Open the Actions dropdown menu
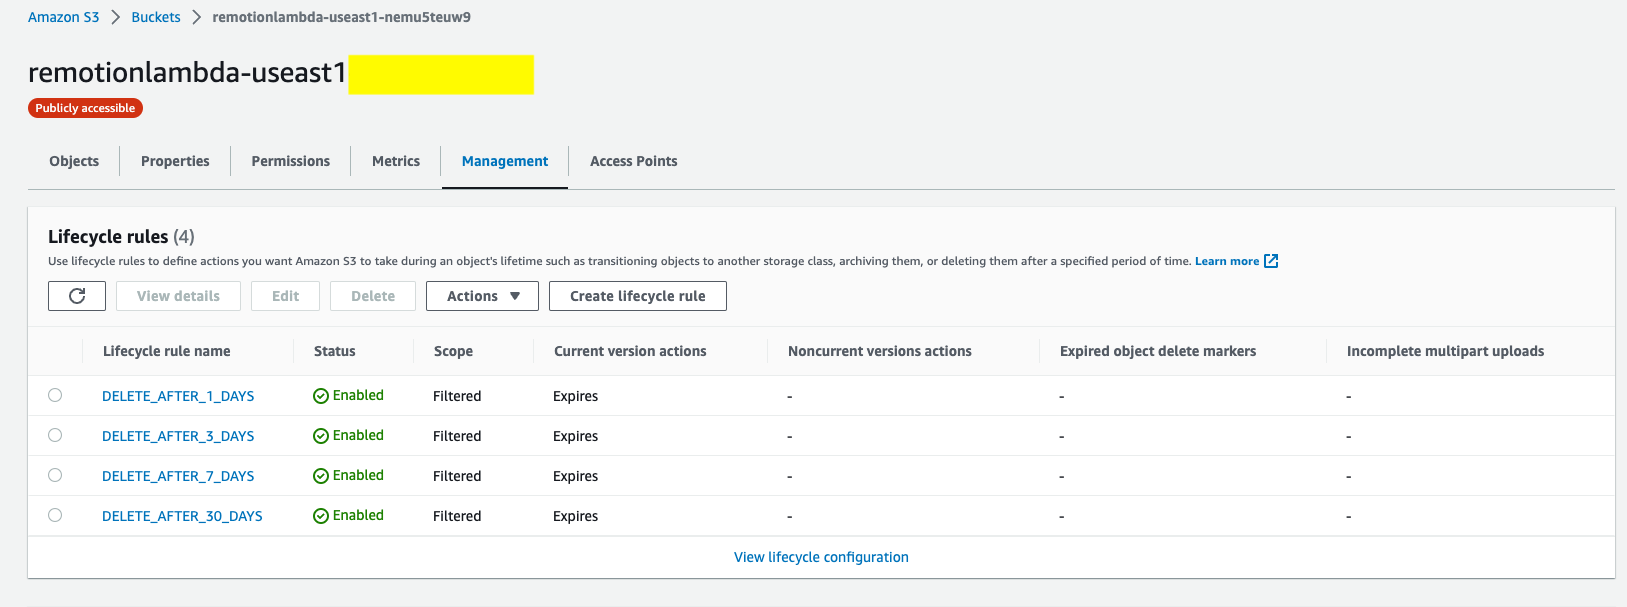 pos(482,296)
